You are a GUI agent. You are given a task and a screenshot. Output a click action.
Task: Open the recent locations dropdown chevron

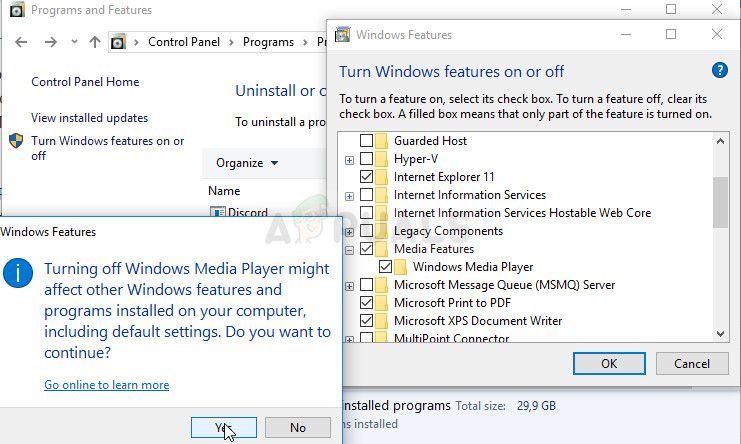point(74,42)
